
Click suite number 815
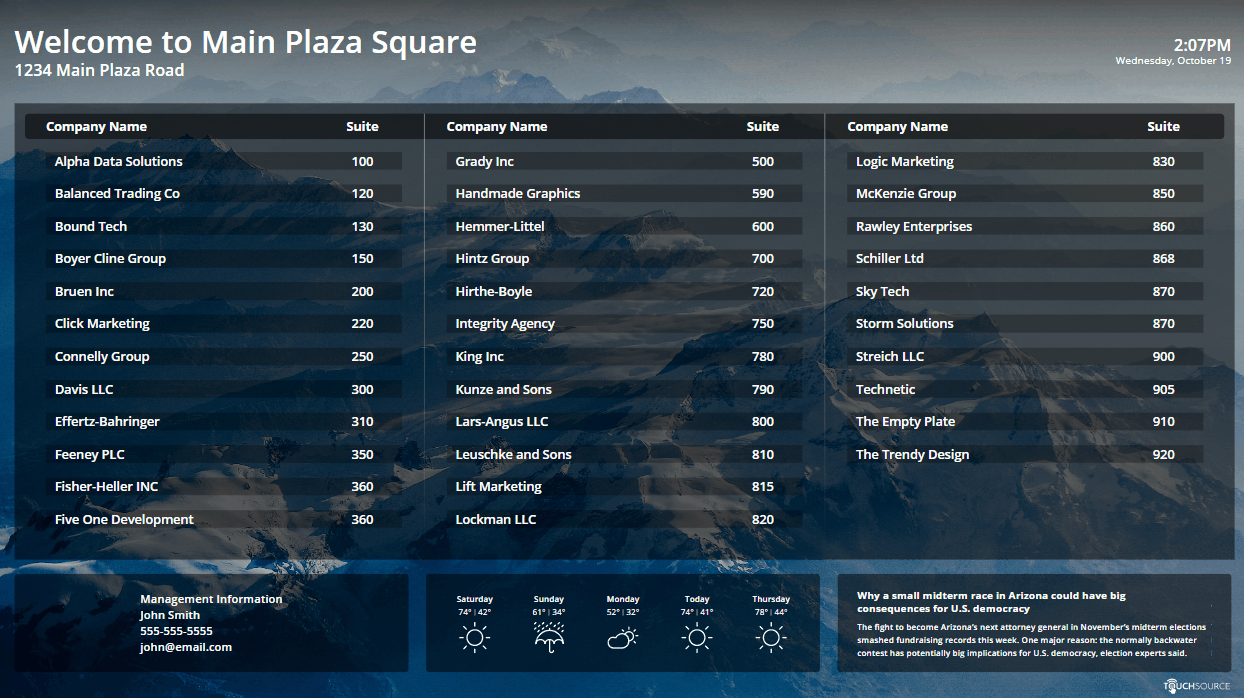[x=763, y=486]
